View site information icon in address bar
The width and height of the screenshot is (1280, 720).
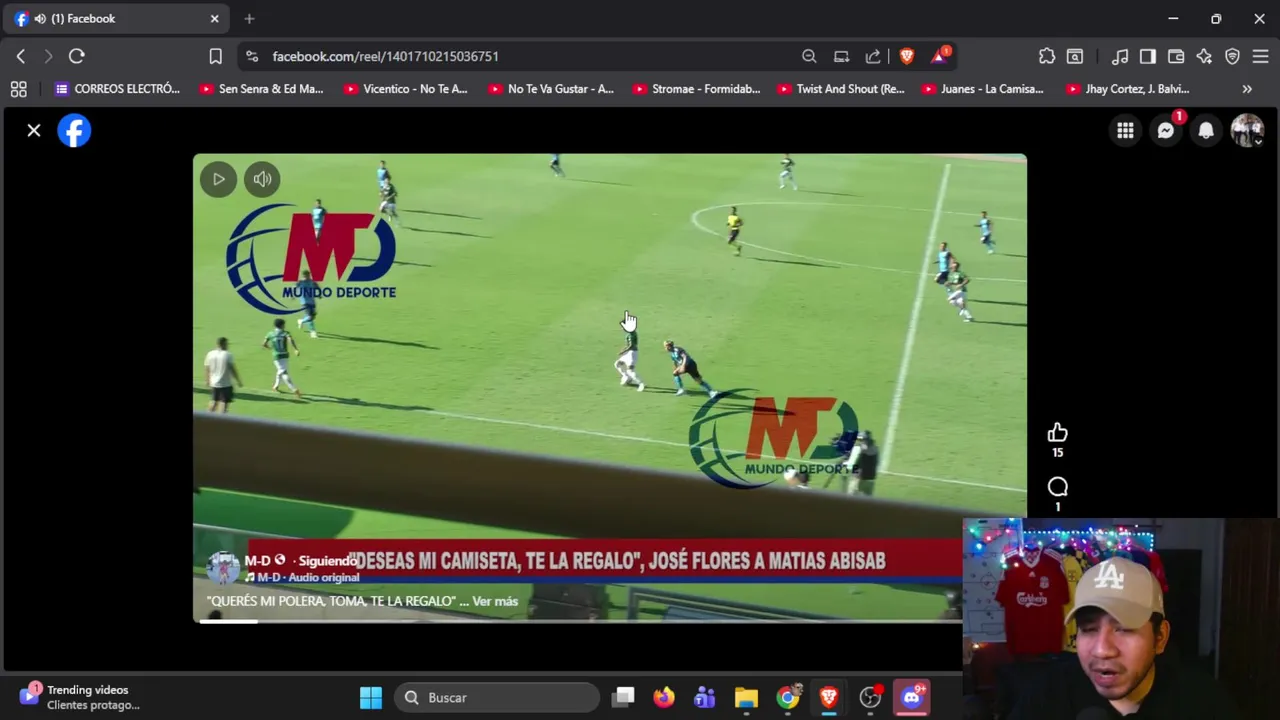click(x=252, y=56)
